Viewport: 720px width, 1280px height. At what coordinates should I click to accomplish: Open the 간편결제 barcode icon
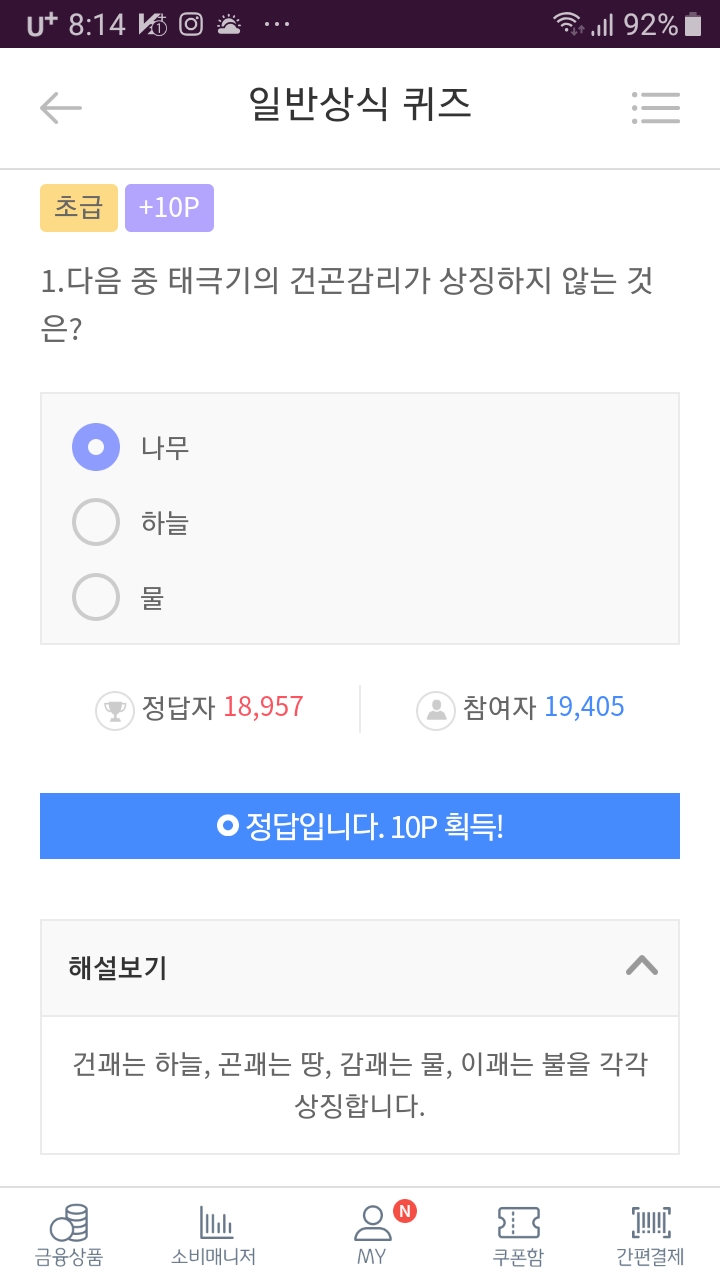(x=650, y=1224)
